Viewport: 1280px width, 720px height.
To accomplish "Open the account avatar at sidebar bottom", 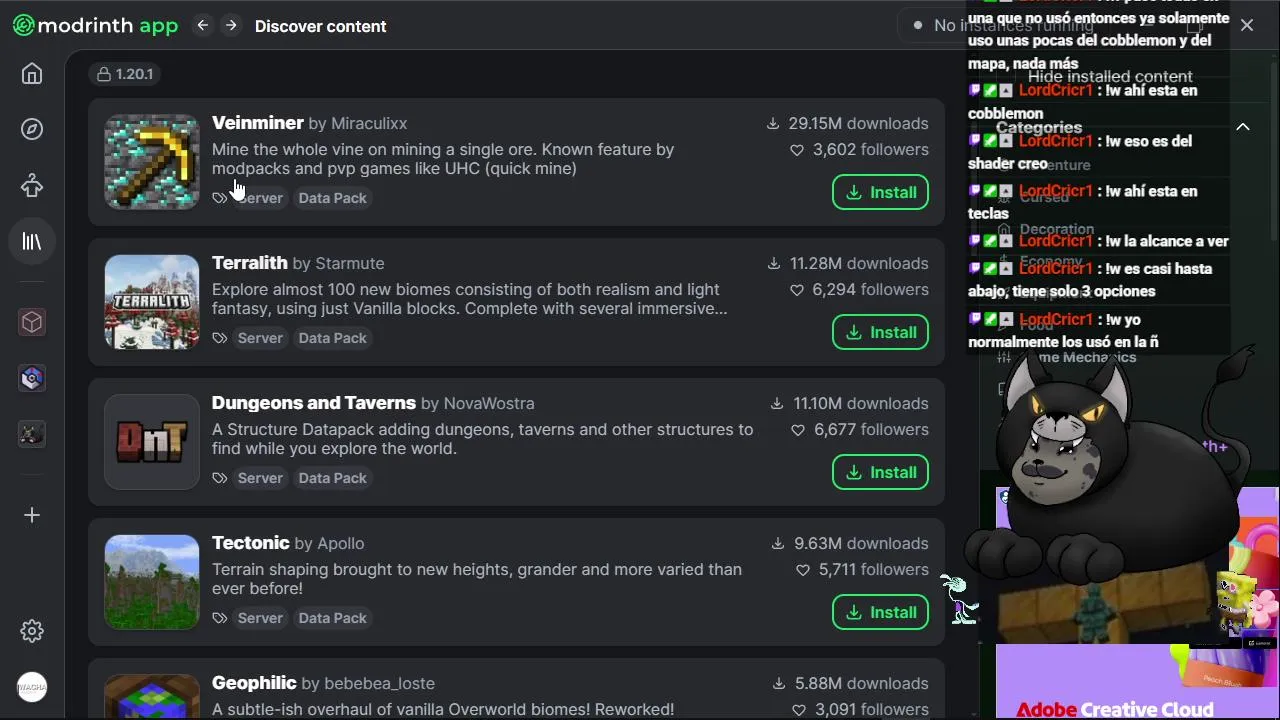I will tap(32, 687).
